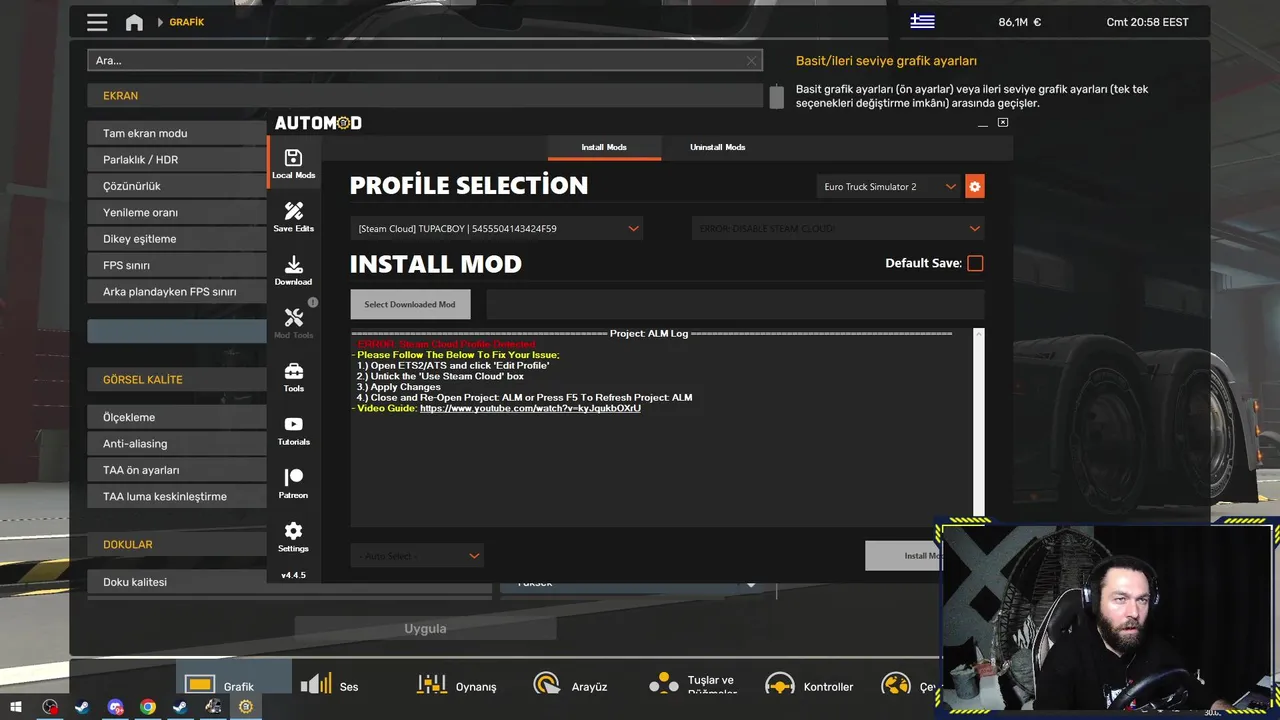This screenshot has height=720, width=1280.
Task: Select Ölçekleme option
Action: (178, 417)
